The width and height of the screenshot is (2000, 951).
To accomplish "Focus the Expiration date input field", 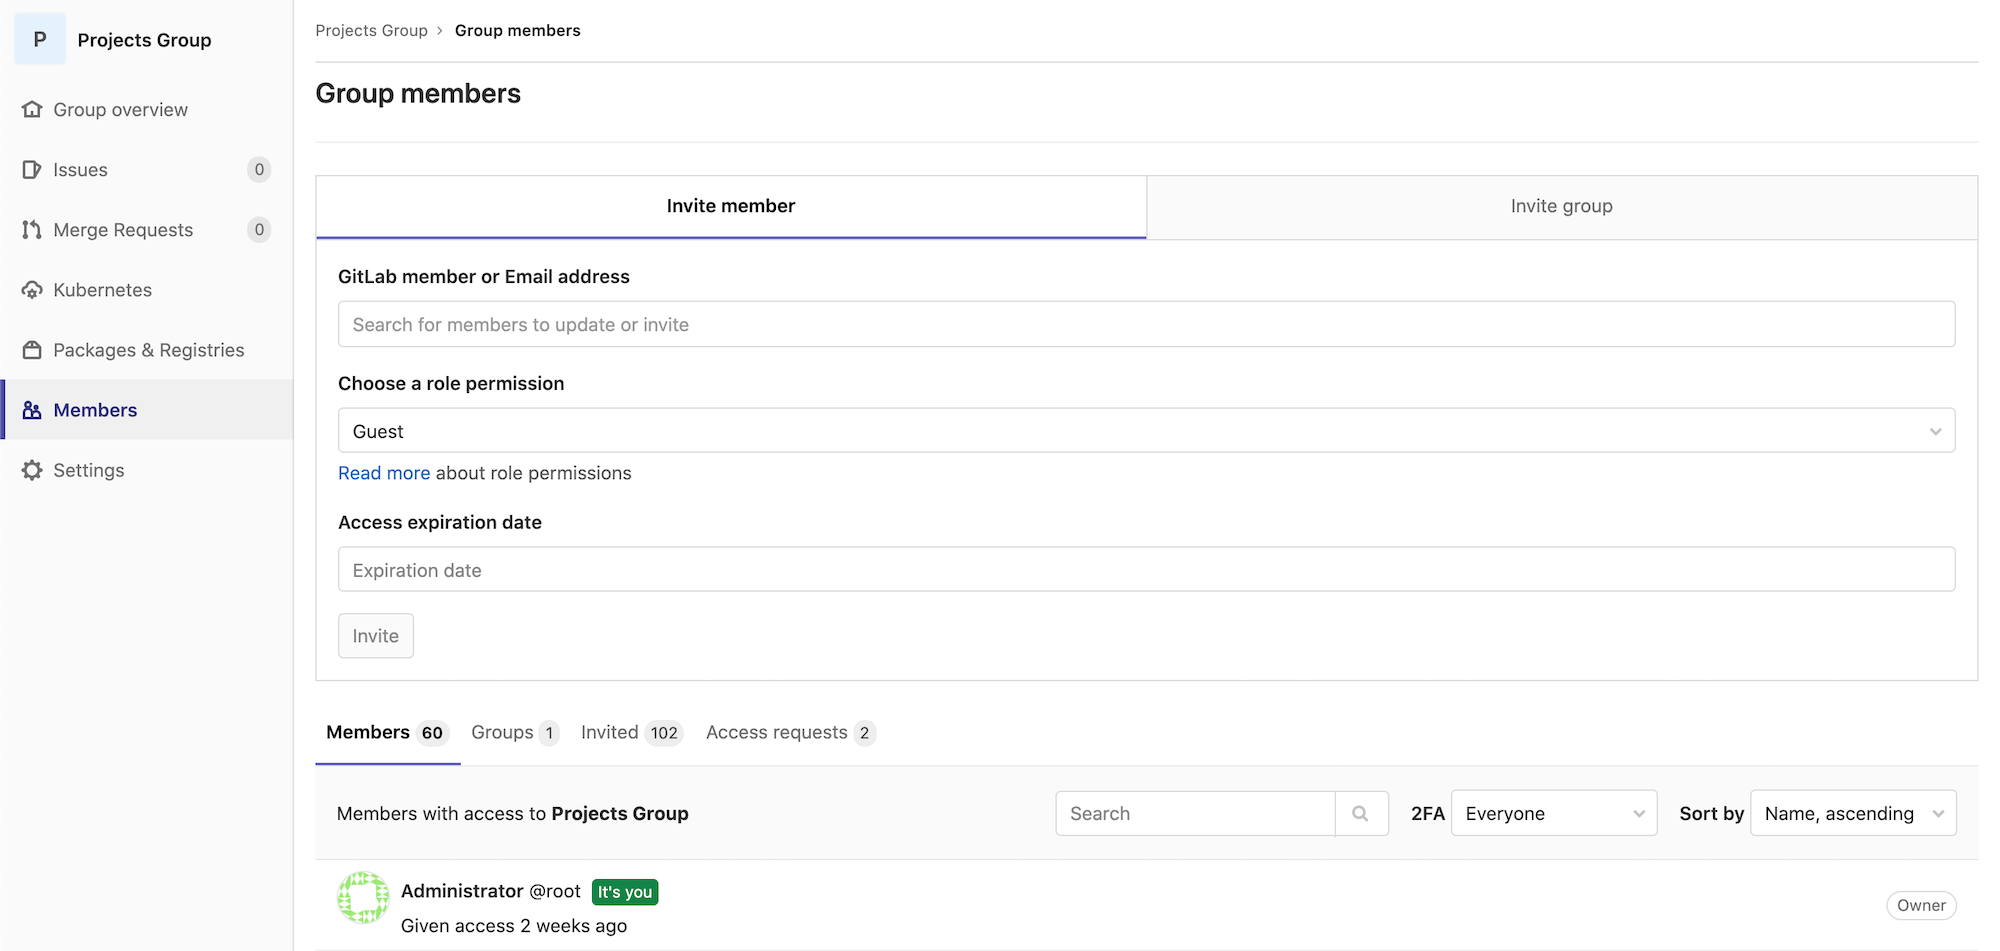I will [x=1145, y=570].
